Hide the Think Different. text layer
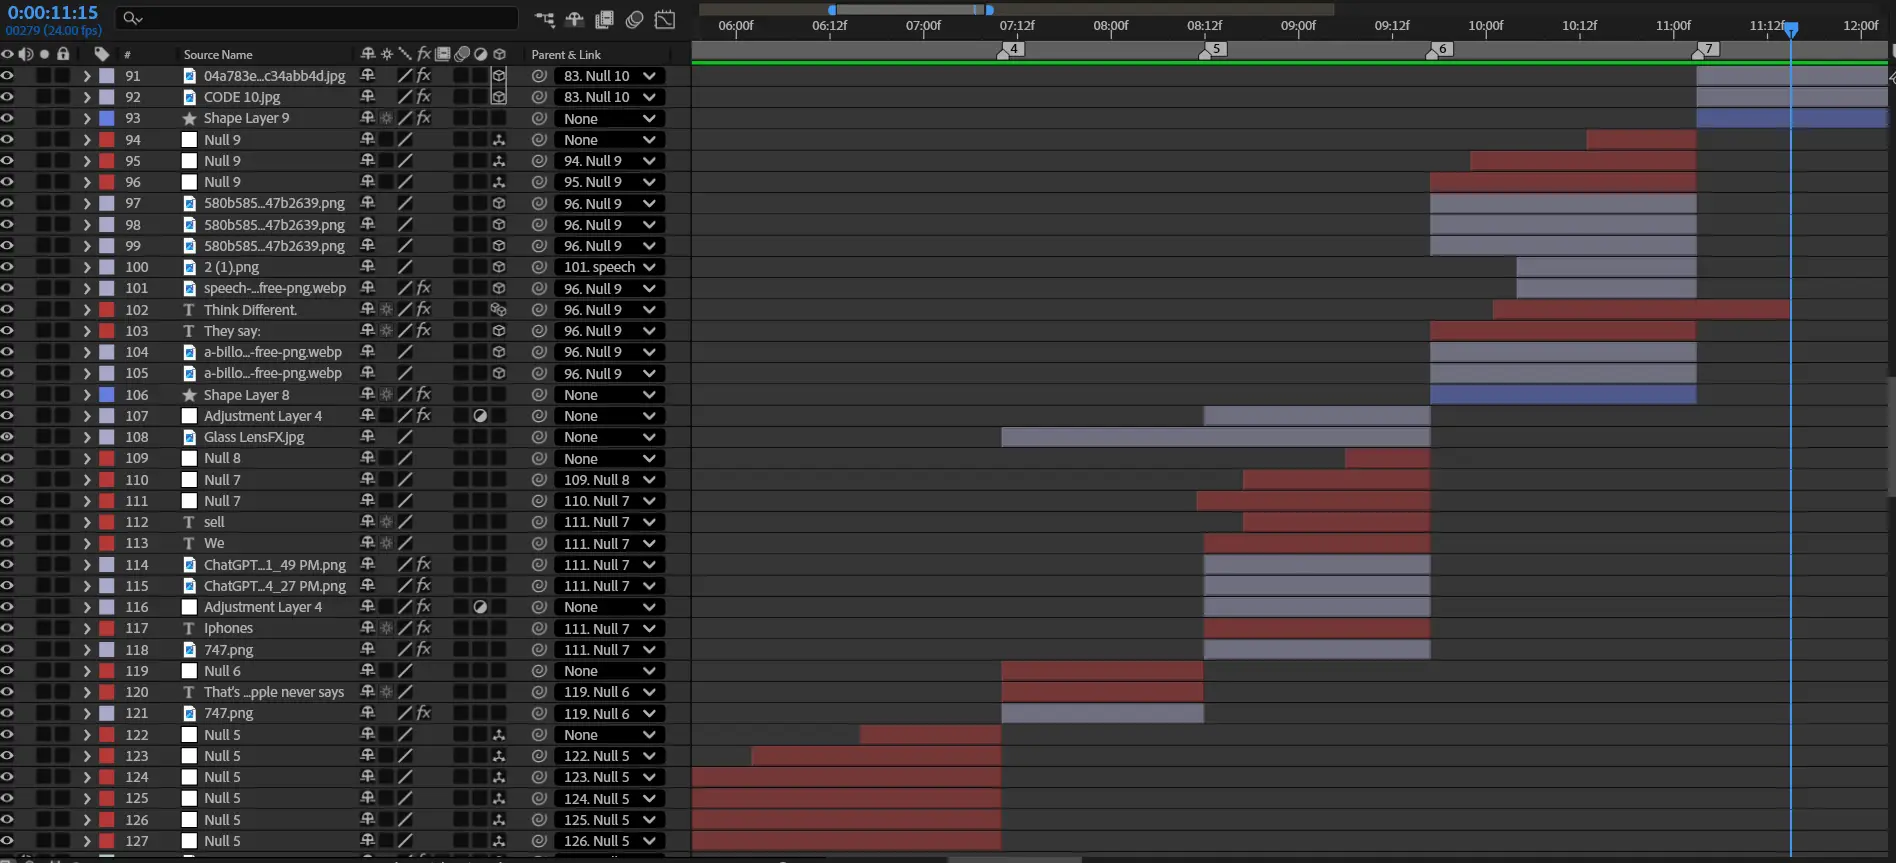The height and width of the screenshot is (863, 1896). pyautogui.click(x=7, y=310)
